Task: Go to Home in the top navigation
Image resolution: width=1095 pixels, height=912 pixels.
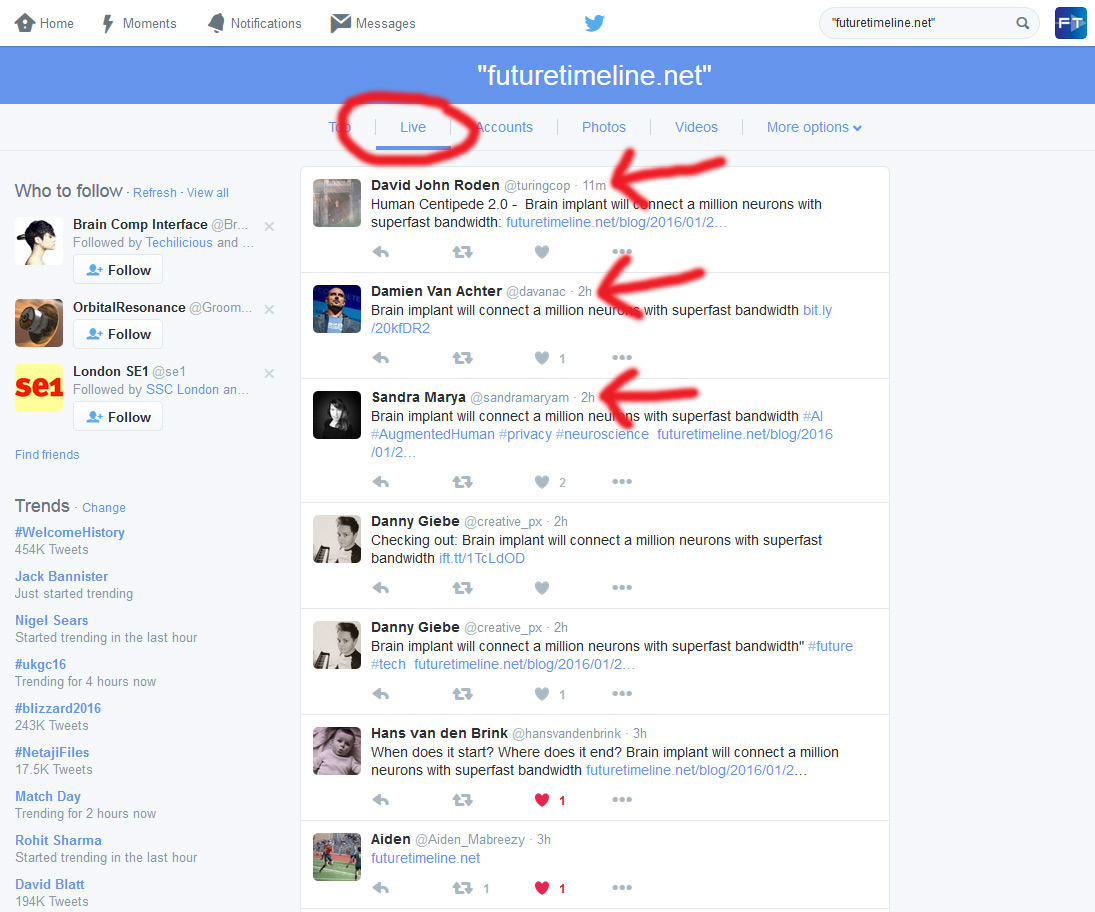Action: point(44,23)
